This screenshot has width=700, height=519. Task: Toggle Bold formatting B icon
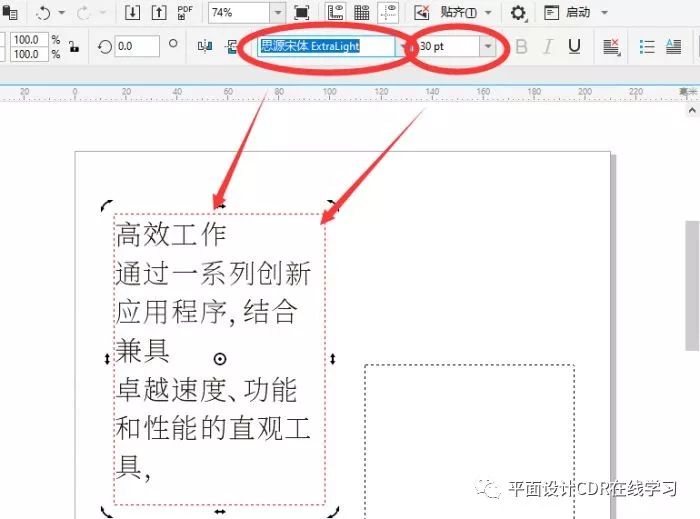tap(521, 46)
